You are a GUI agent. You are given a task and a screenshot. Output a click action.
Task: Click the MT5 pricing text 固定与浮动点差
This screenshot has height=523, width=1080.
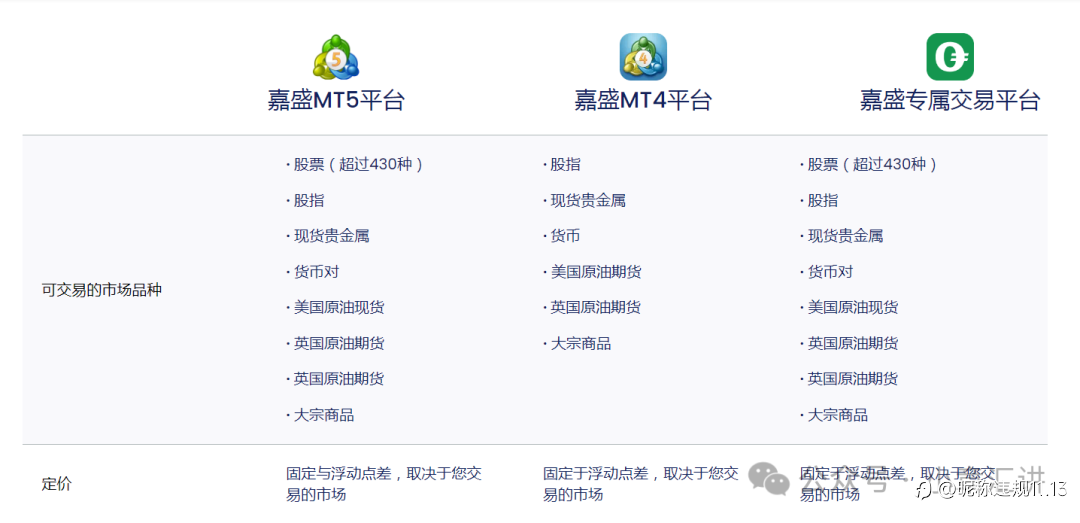(x=339, y=473)
